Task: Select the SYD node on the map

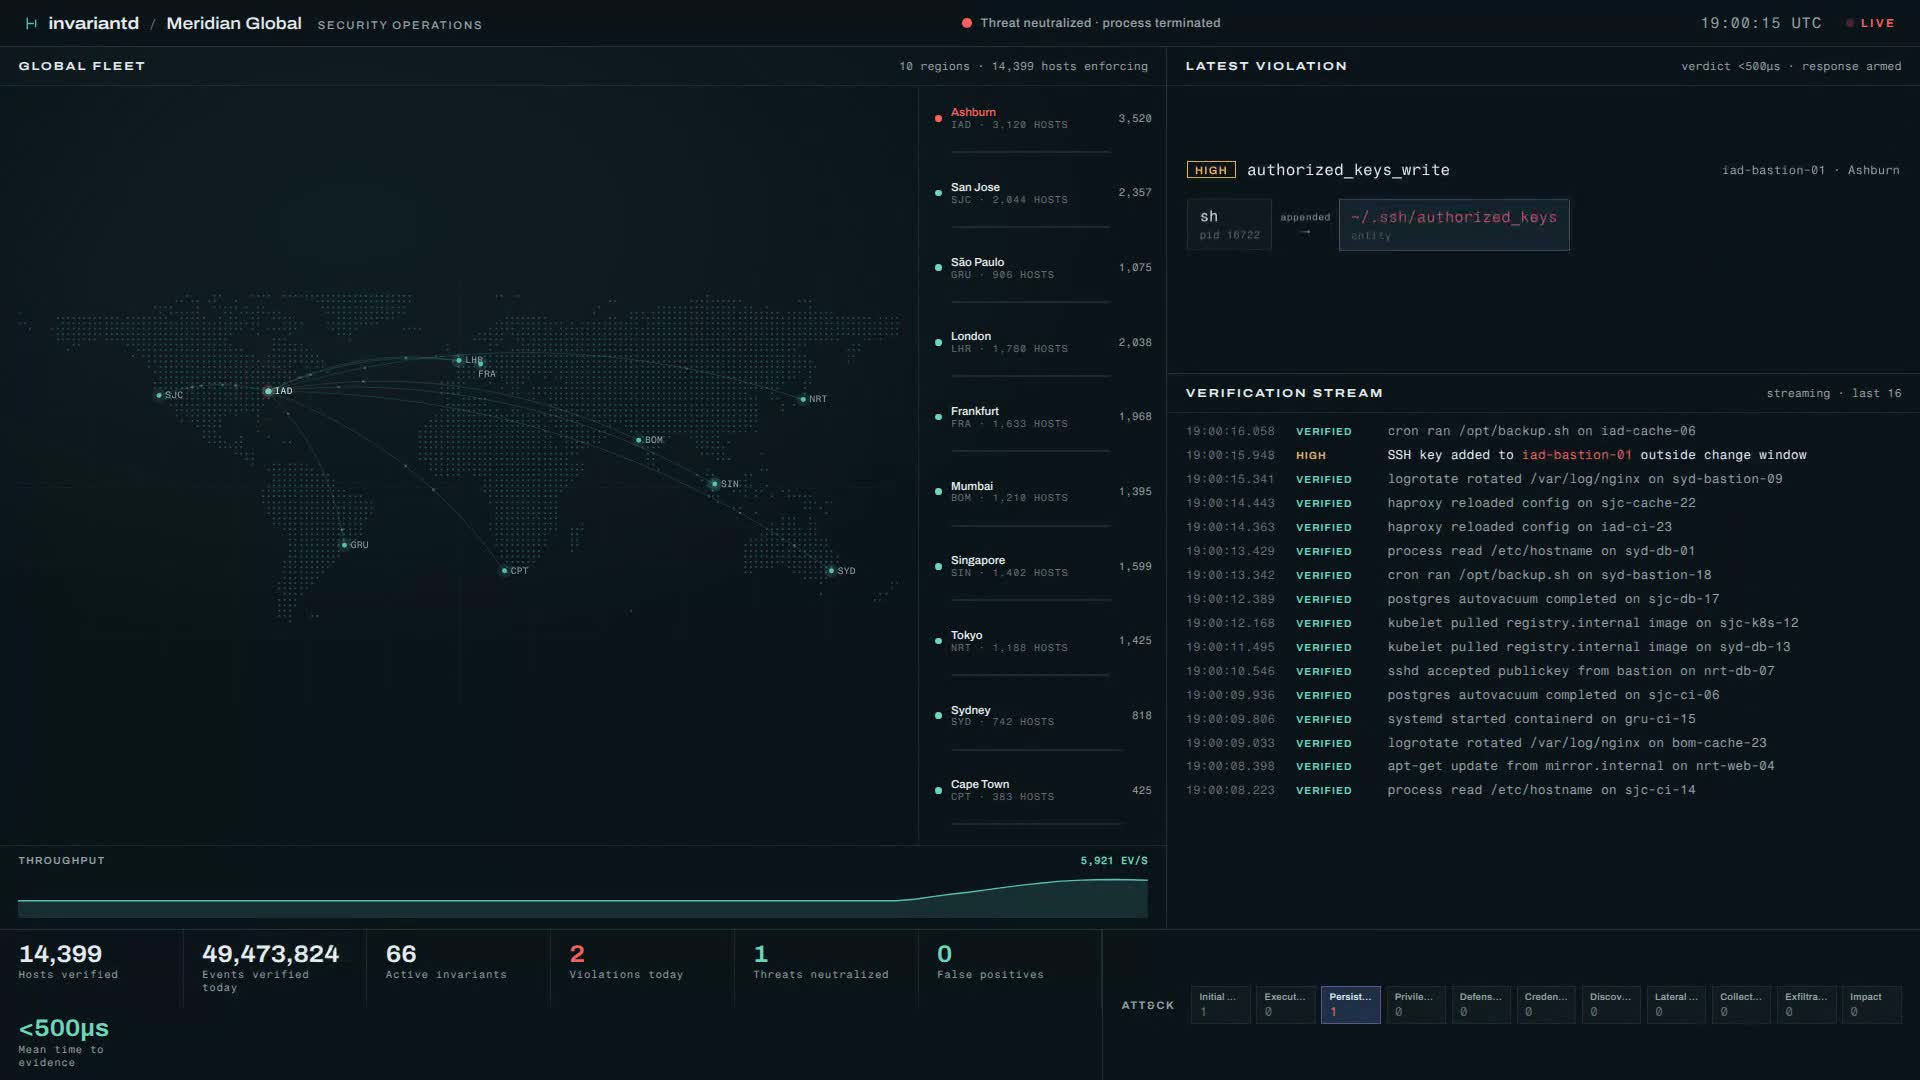Action: (x=831, y=571)
